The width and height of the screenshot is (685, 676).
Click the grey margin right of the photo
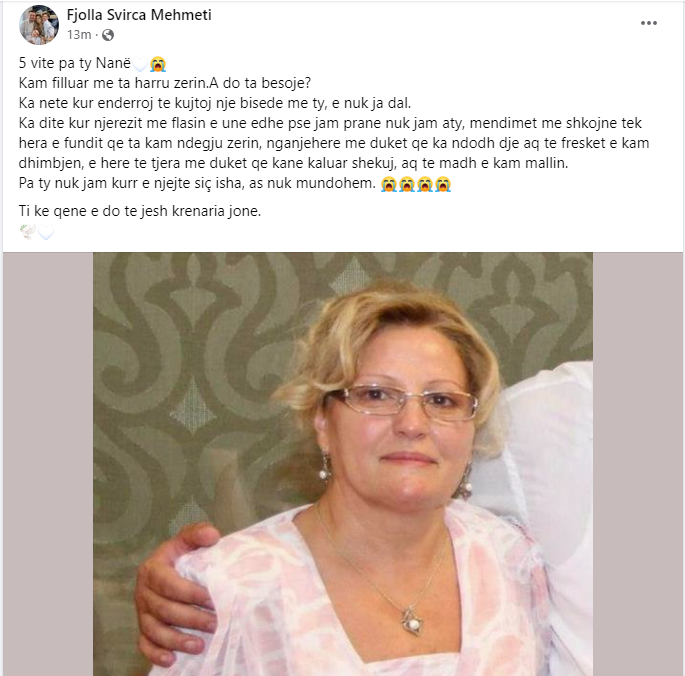click(638, 464)
